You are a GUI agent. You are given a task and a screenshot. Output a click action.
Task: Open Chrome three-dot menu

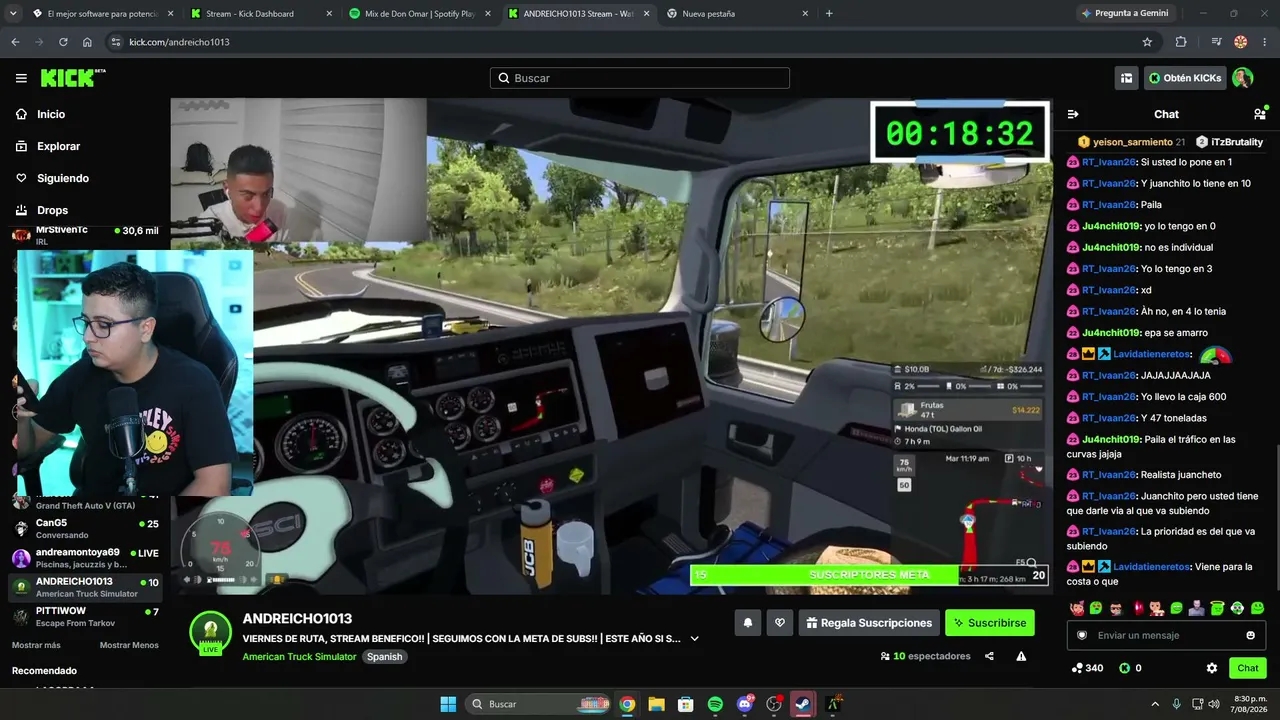click(1264, 42)
